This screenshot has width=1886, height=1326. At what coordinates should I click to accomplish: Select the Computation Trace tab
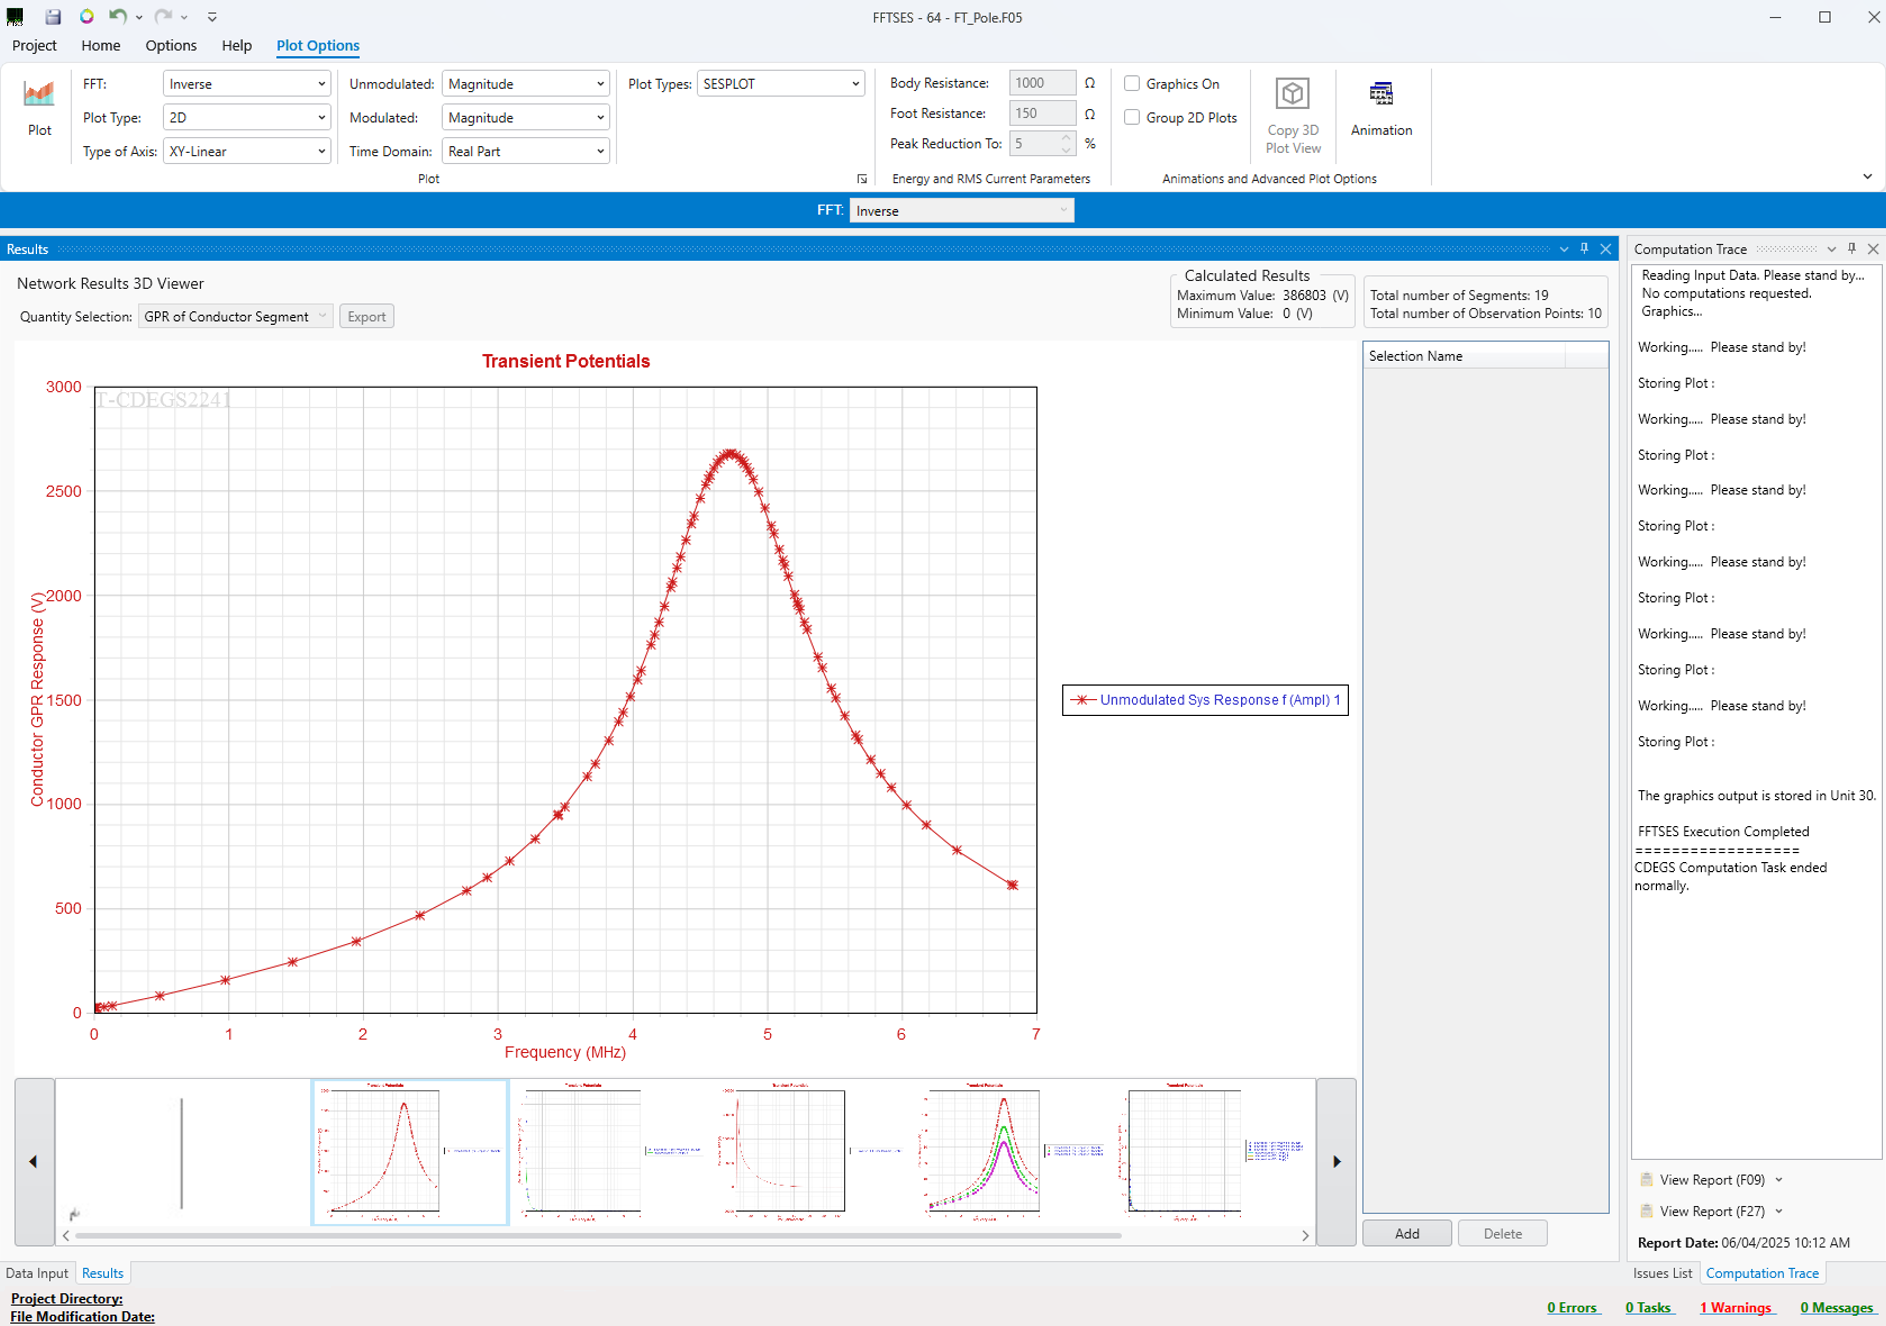1762,1273
